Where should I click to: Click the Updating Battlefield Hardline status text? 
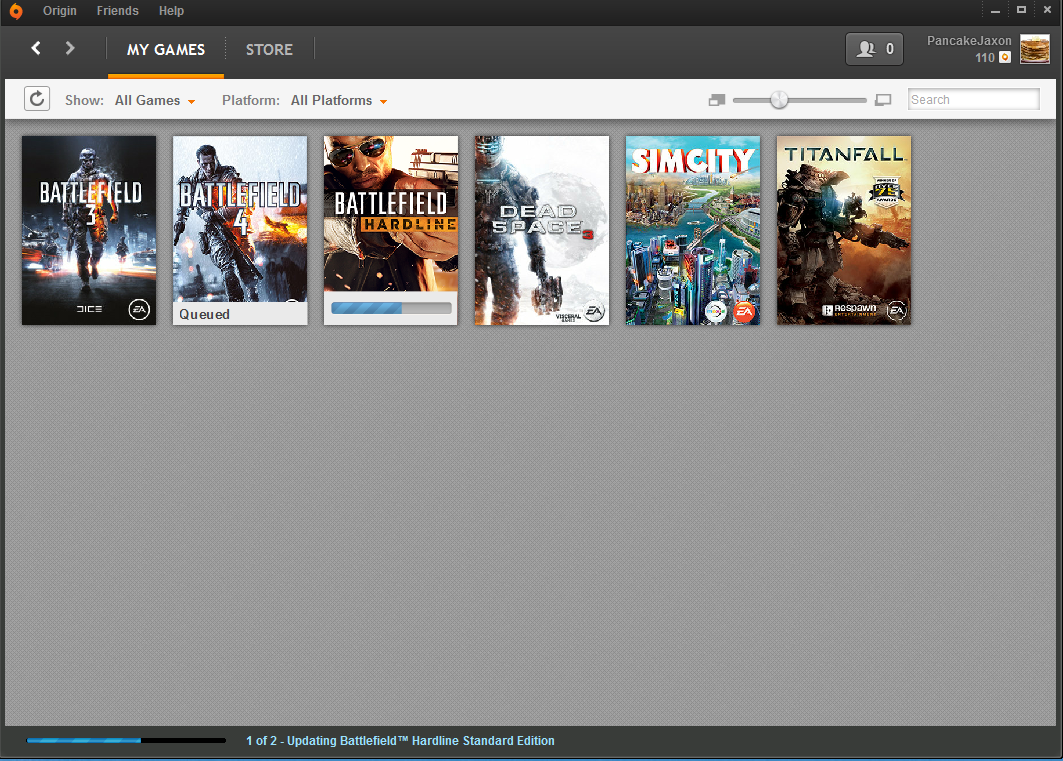[x=400, y=741]
